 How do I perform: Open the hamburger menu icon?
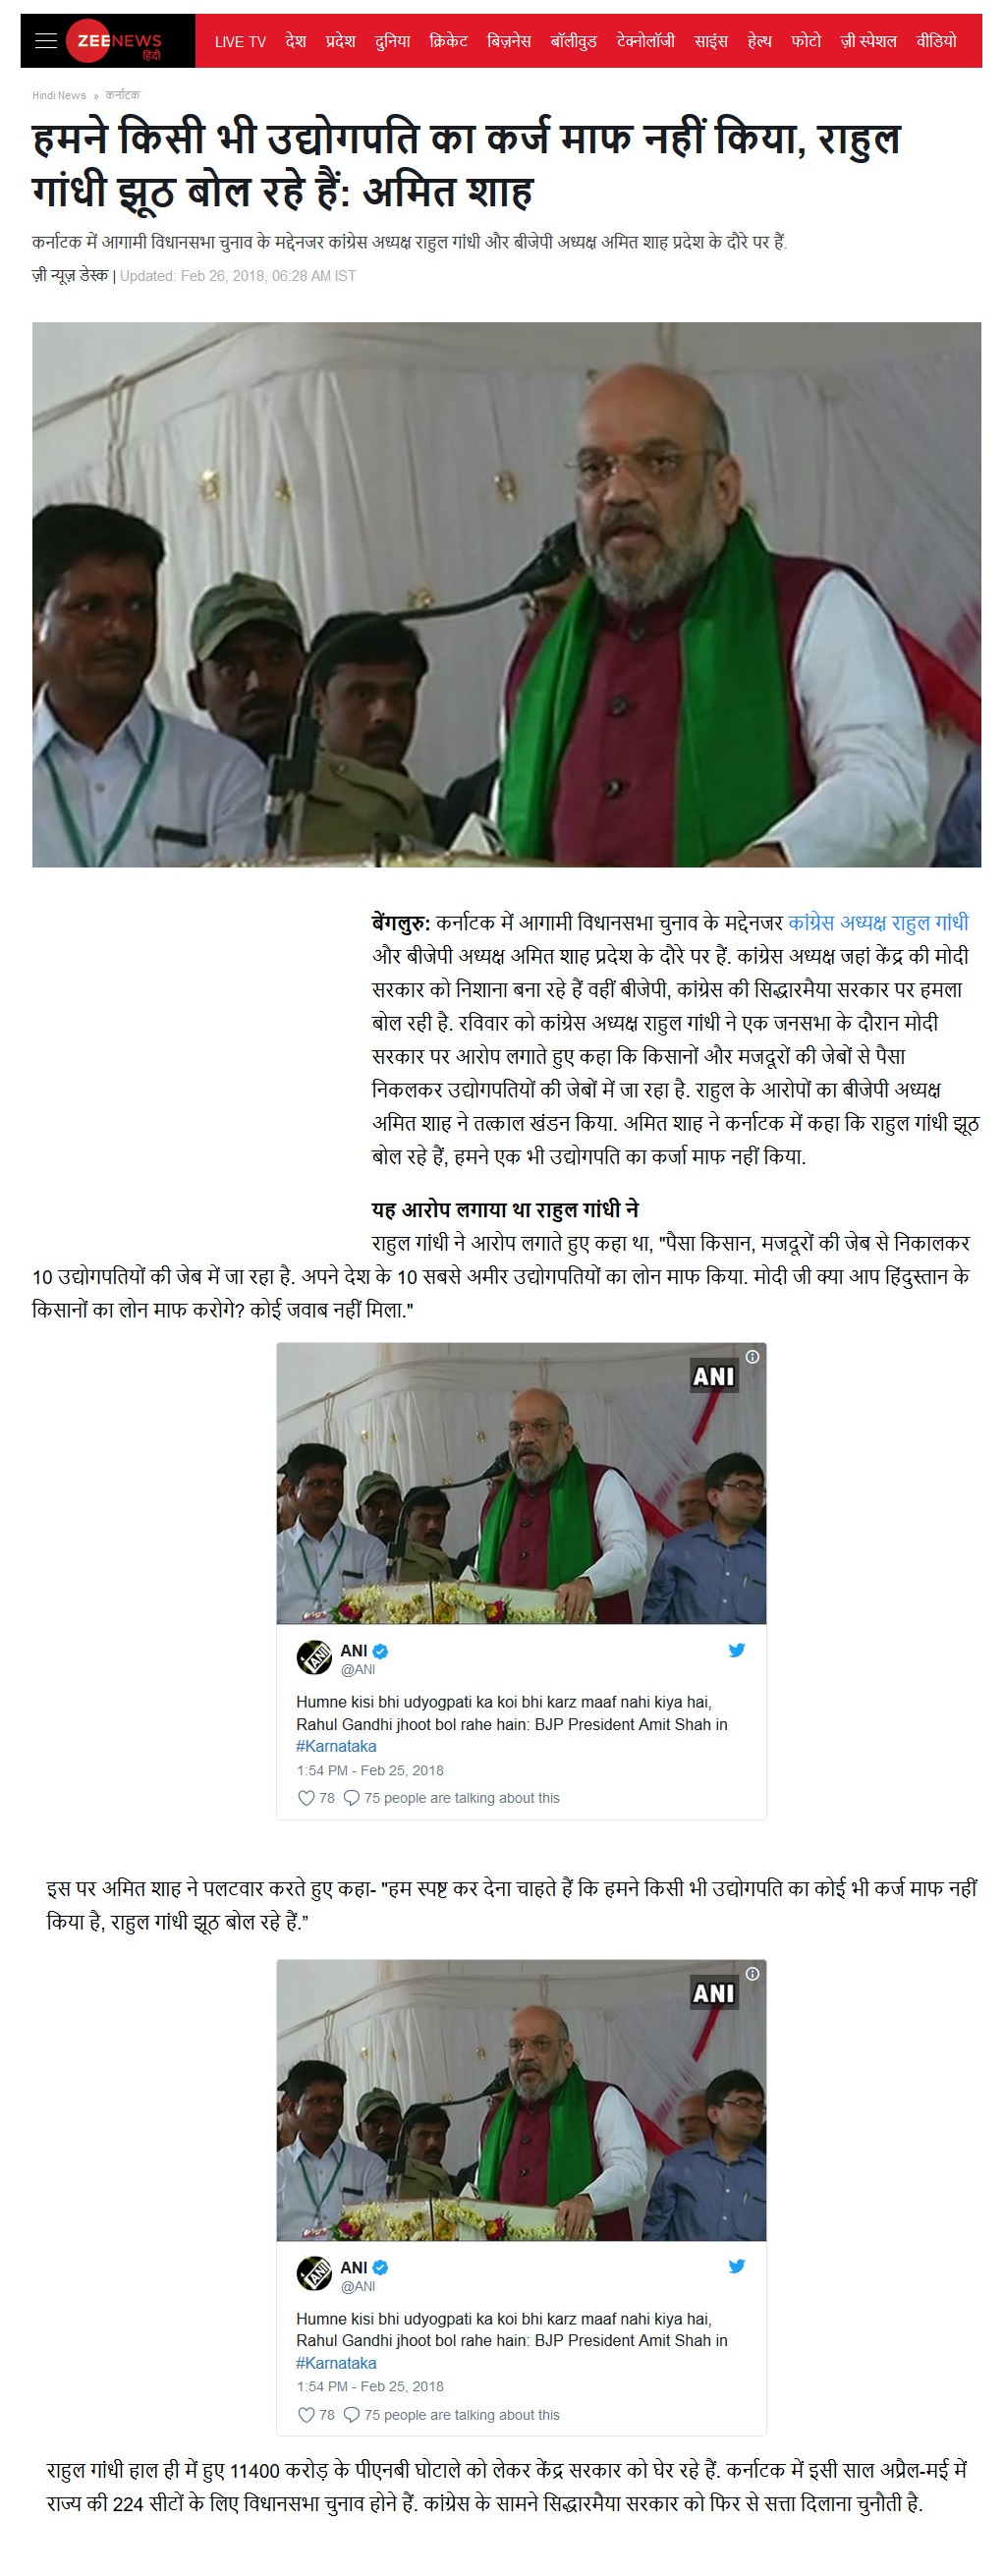coord(45,41)
